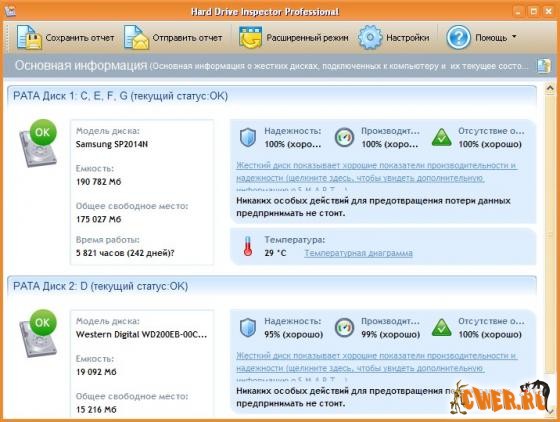
Task: Click the Save report floppy-document icon
Action: point(29,37)
